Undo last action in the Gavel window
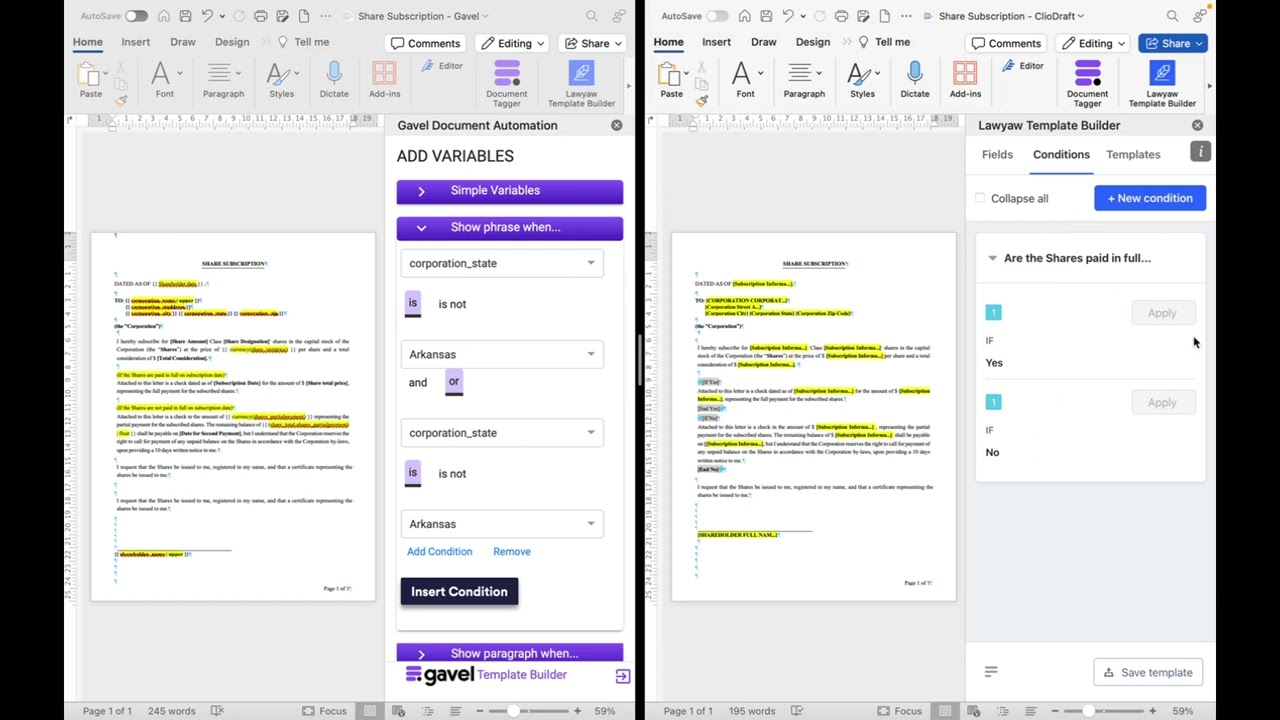1280x720 pixels. tap(207, 16)
